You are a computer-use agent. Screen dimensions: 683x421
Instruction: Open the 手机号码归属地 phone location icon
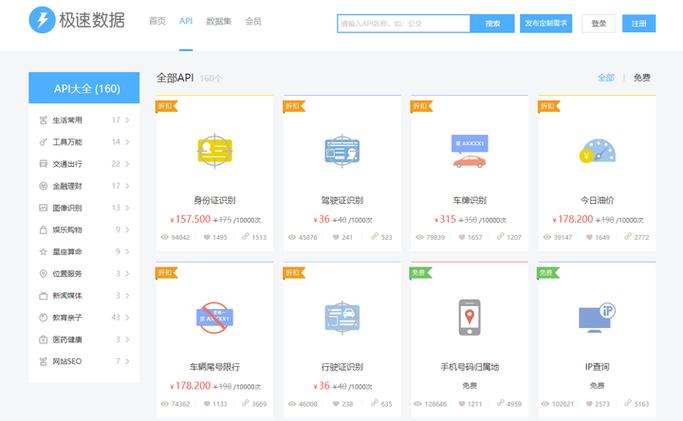pyautogui.click(x=470, y=317)
